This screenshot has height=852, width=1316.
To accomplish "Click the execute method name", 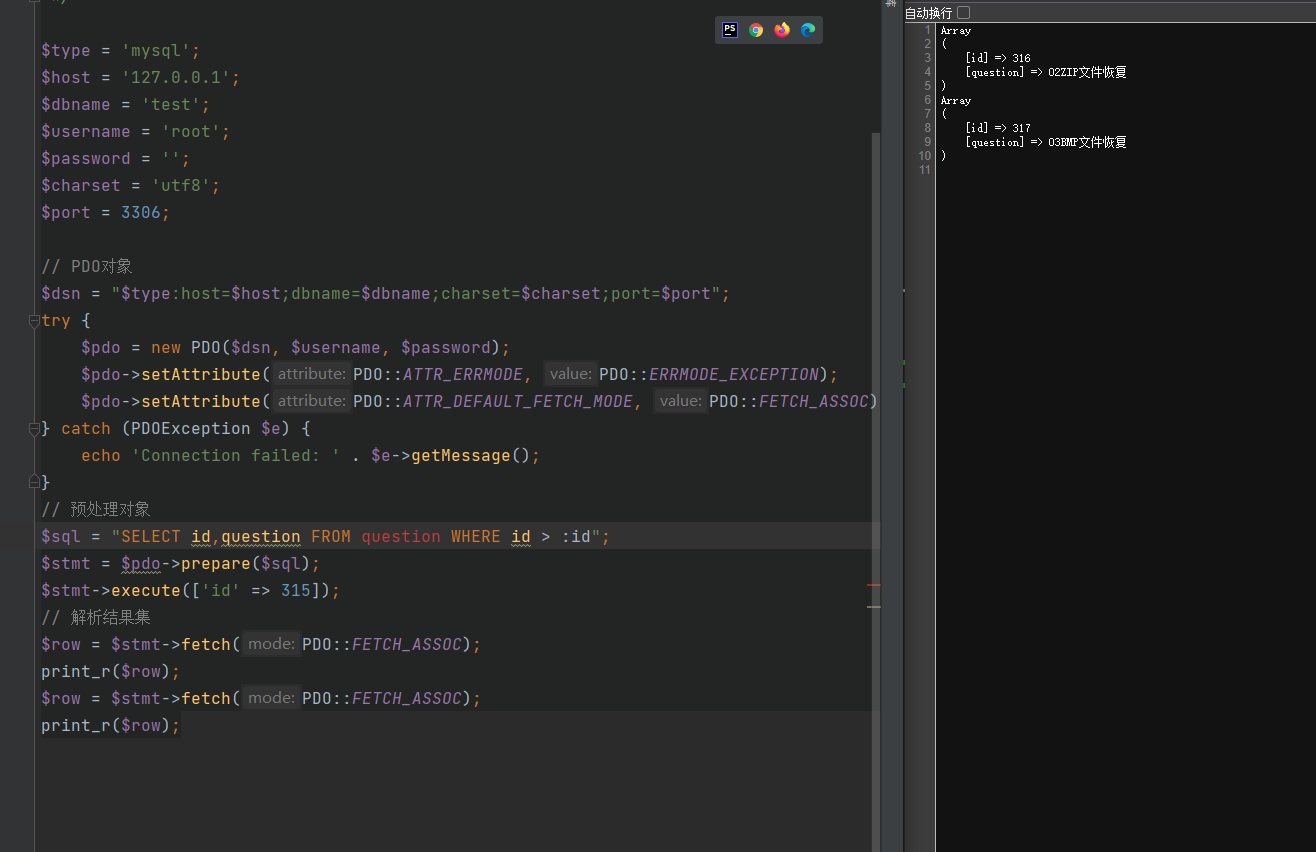I will tap(146, 590).
